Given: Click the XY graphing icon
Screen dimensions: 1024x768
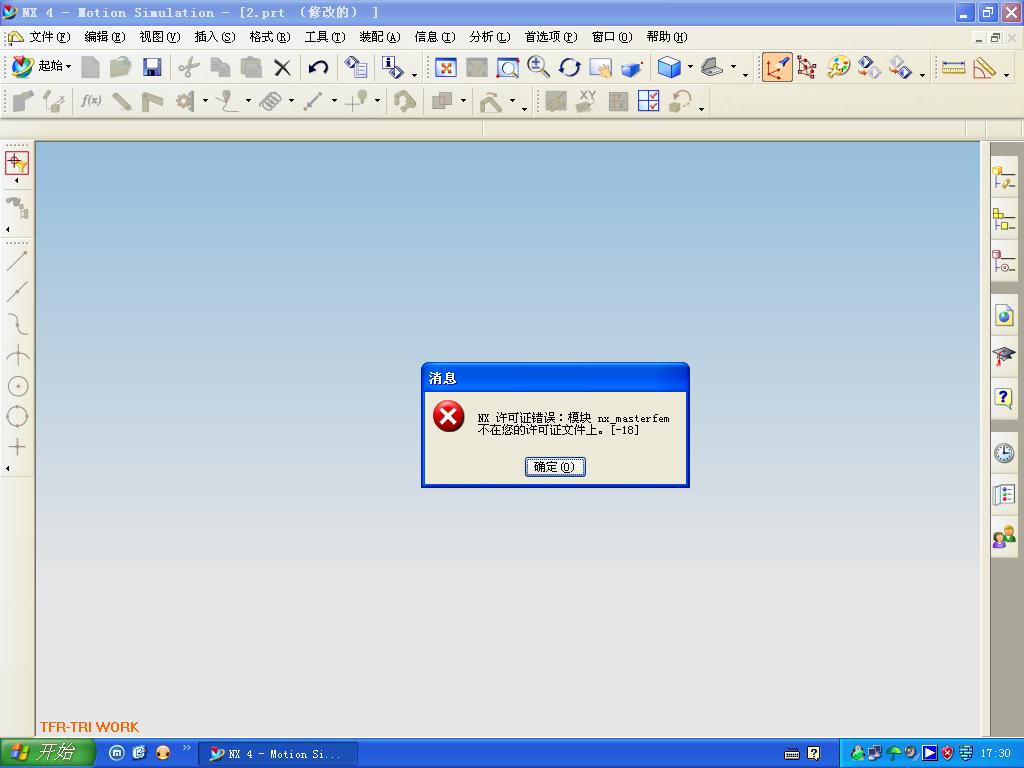Looking at the screenshot, I should [x=586, y=101].
